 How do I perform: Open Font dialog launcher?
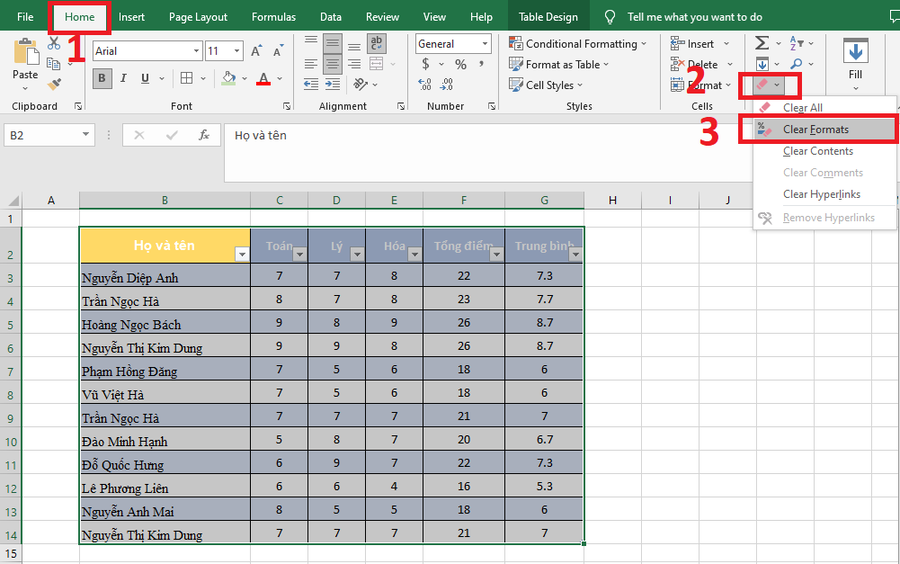coord(286,106)
